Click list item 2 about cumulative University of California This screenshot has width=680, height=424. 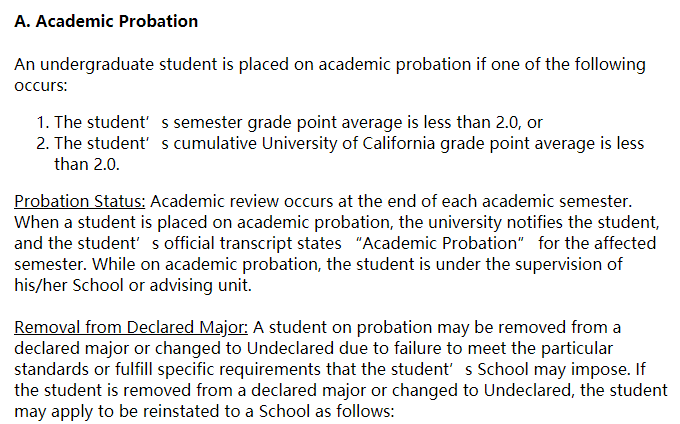(340, 153)
